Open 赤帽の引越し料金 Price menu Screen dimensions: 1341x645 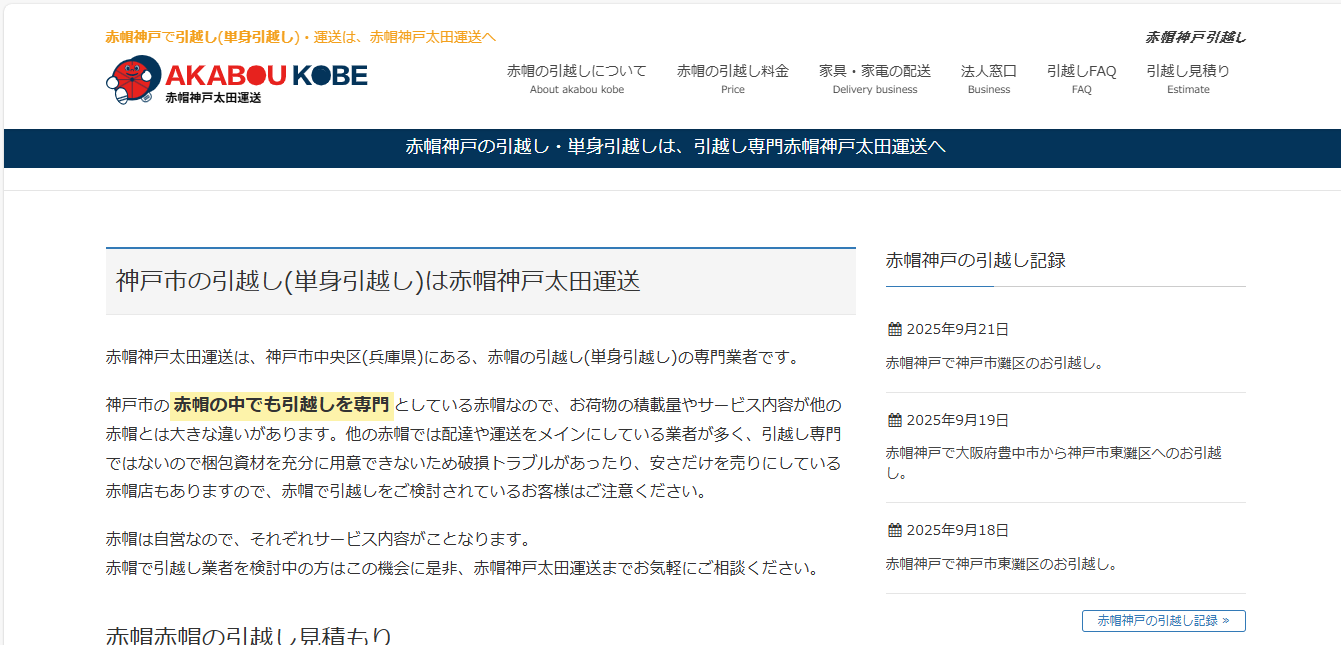(732, 78)
